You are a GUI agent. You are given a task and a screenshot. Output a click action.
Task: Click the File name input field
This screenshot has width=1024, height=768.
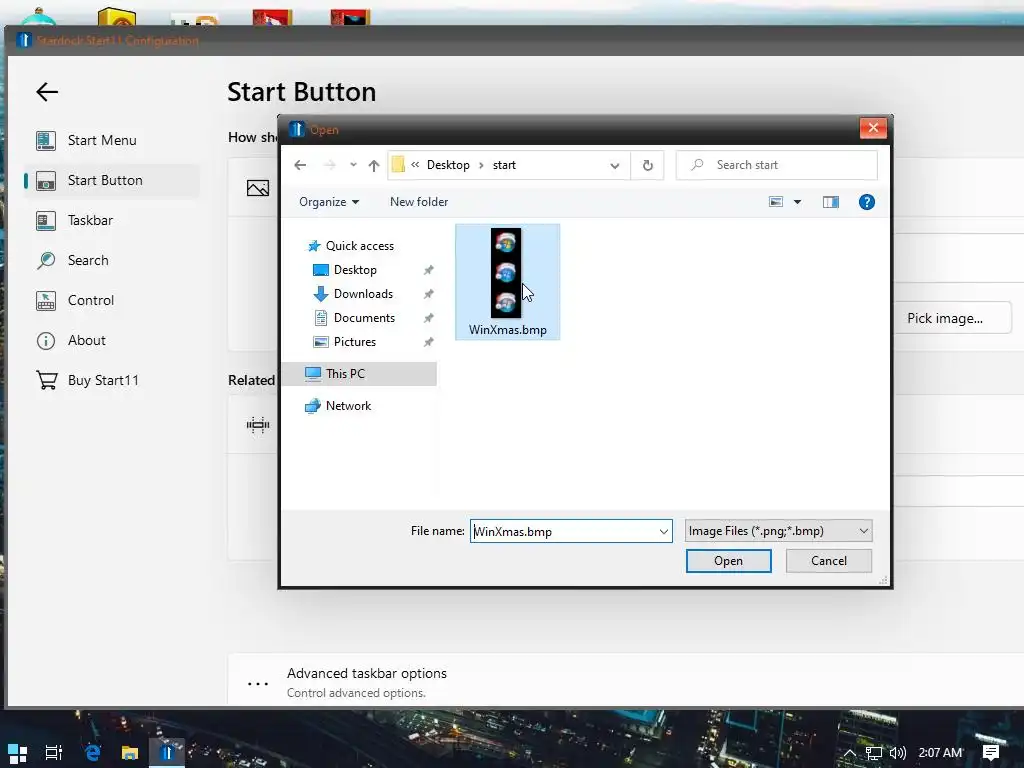[x=564, y=532]
